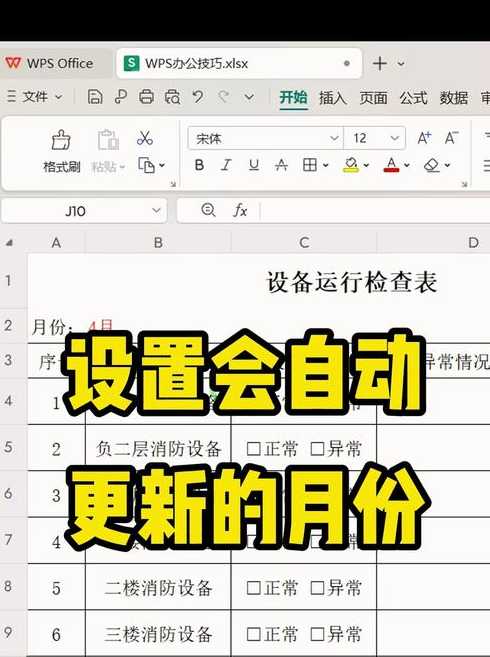
Task: Click the WPS Office home logo
Action: pyautogui.click(x=13, y=63)
